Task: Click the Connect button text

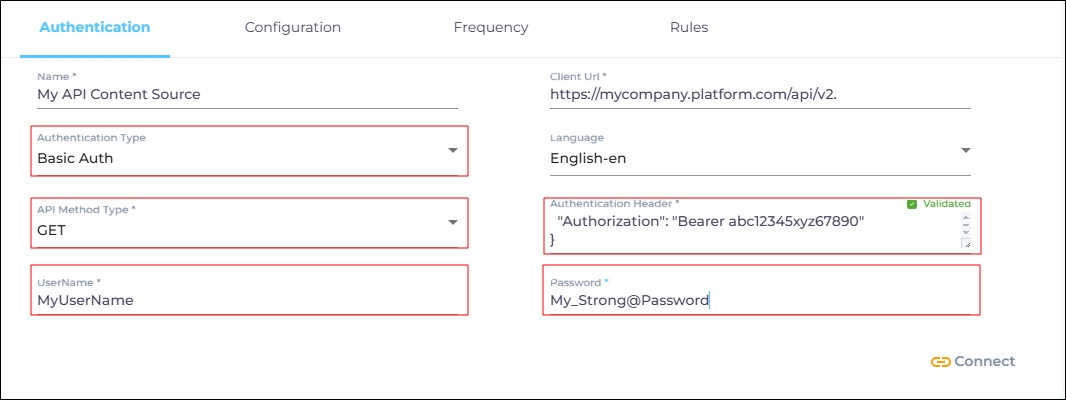Action: click(x=984, y=362)
